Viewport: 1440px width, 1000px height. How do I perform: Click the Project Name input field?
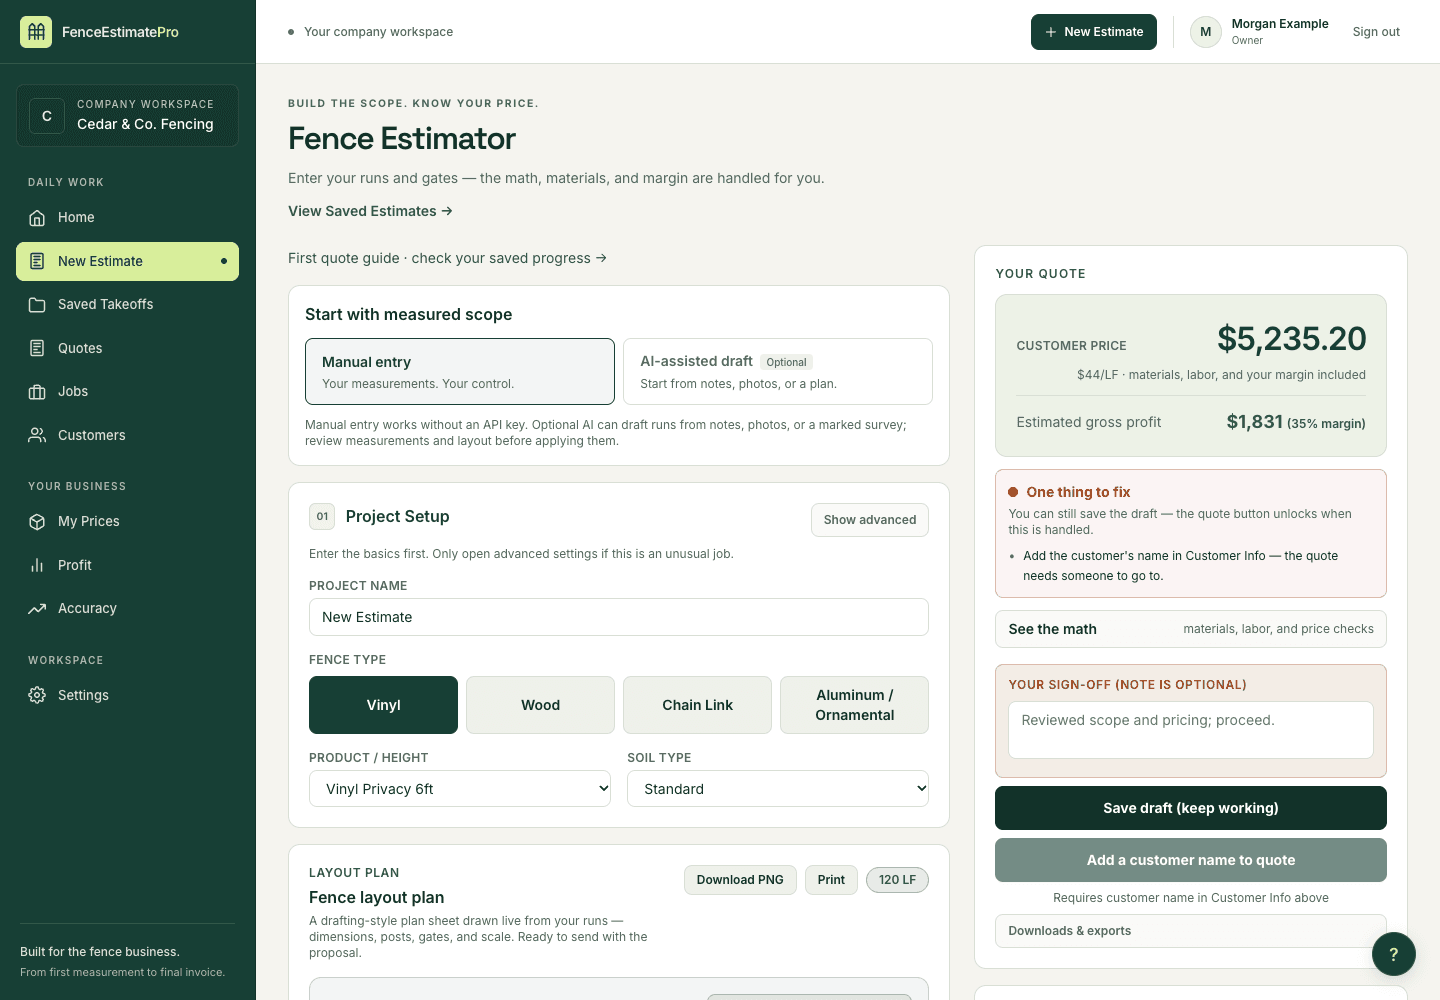(619, 617)
